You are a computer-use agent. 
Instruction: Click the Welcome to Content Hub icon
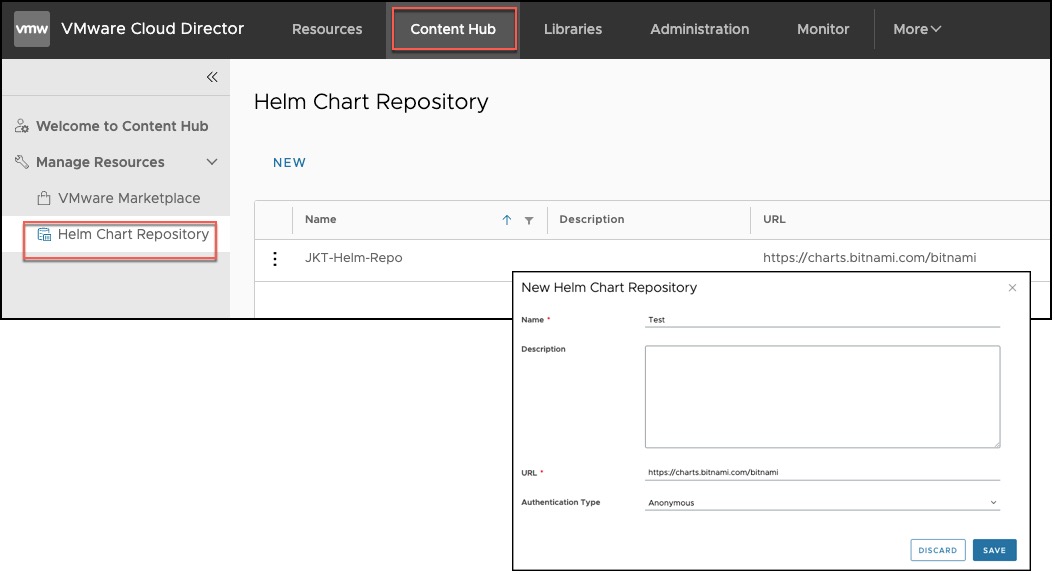click(22, 126)
